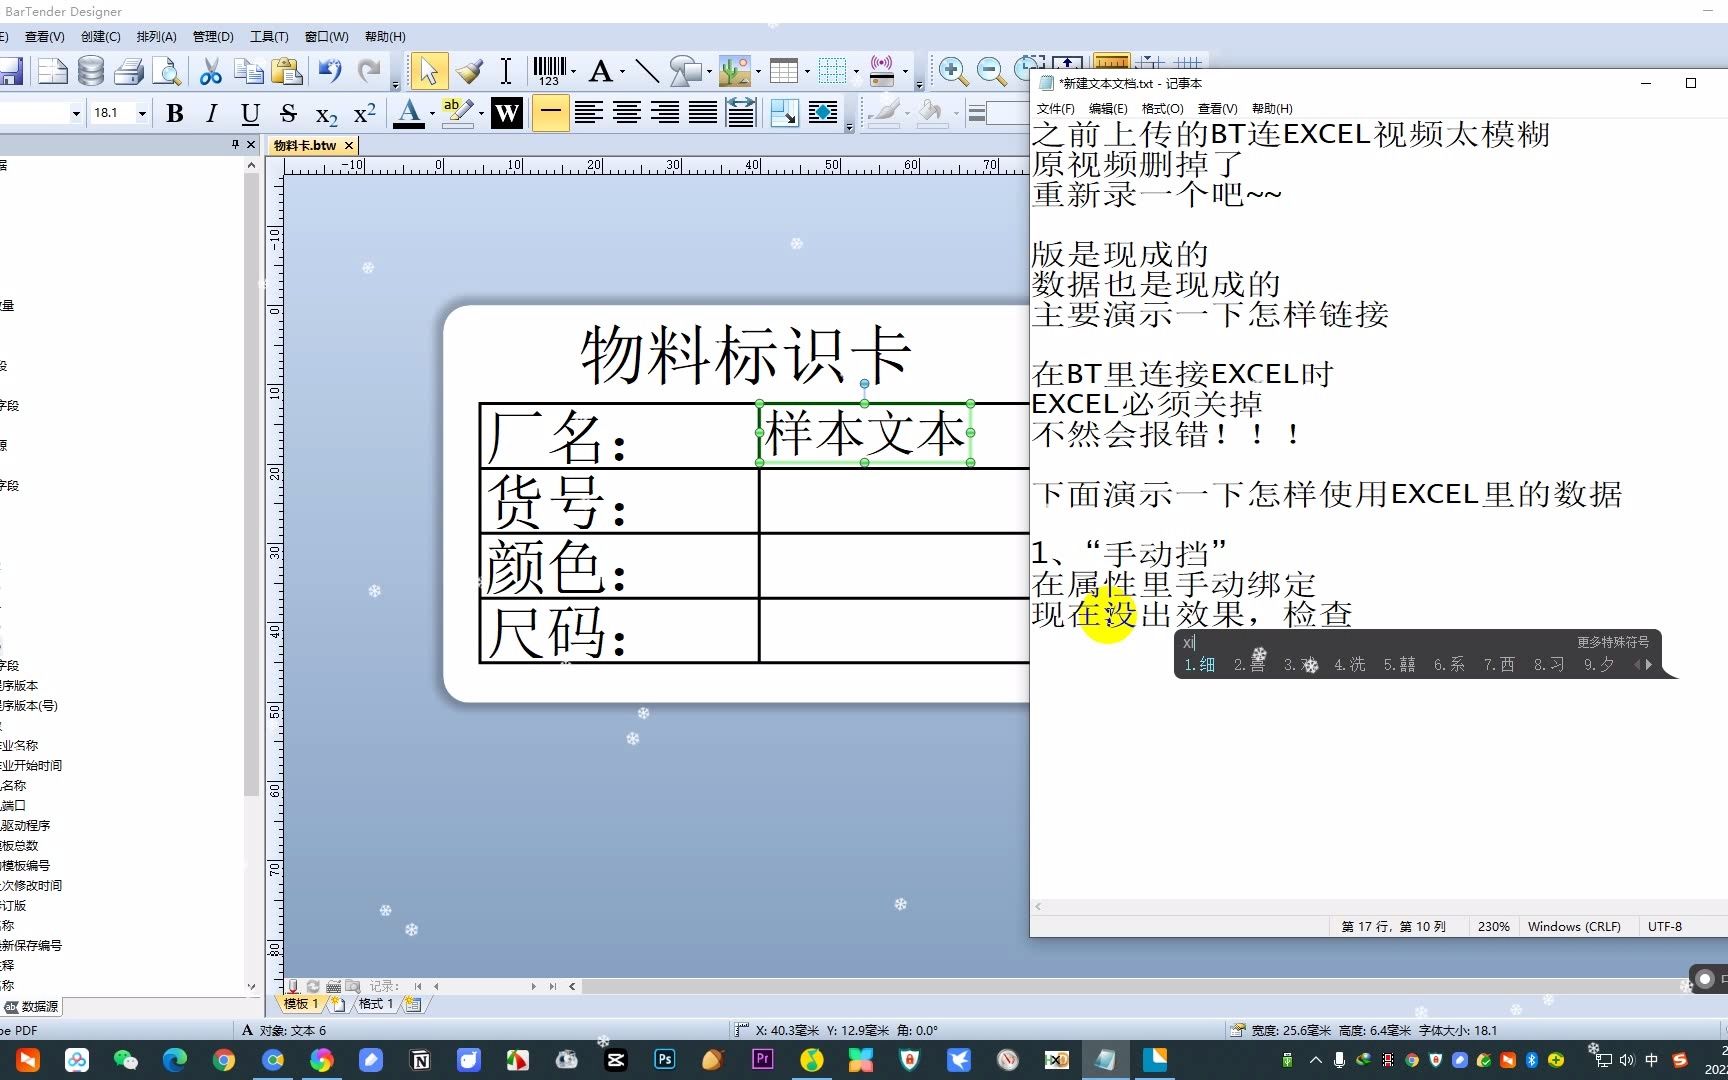The image size is (1728, 1080).
Task: Switch to the 模板 1 tab
Action: tap(301, 1003)
